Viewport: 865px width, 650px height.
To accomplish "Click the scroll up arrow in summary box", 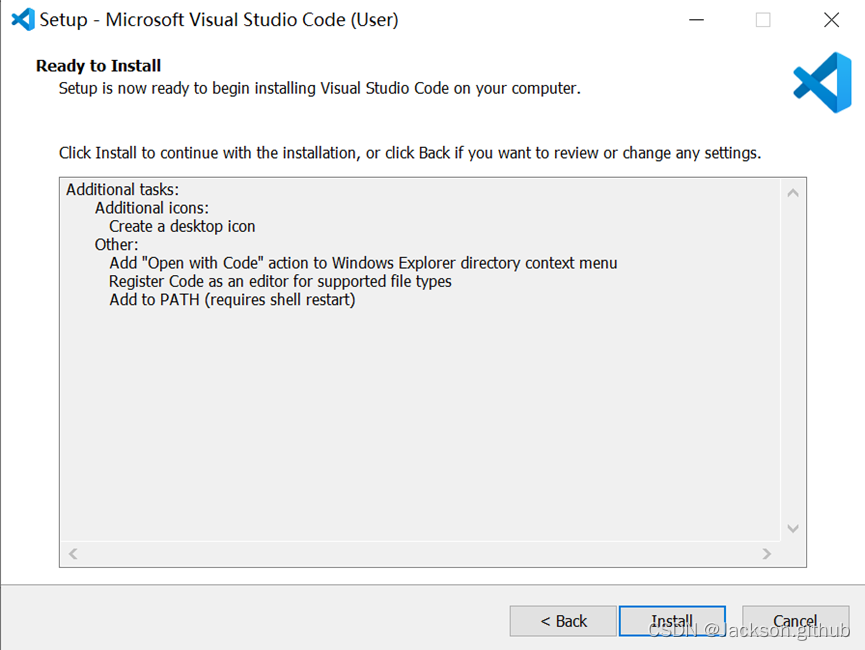I will (793, 192).
